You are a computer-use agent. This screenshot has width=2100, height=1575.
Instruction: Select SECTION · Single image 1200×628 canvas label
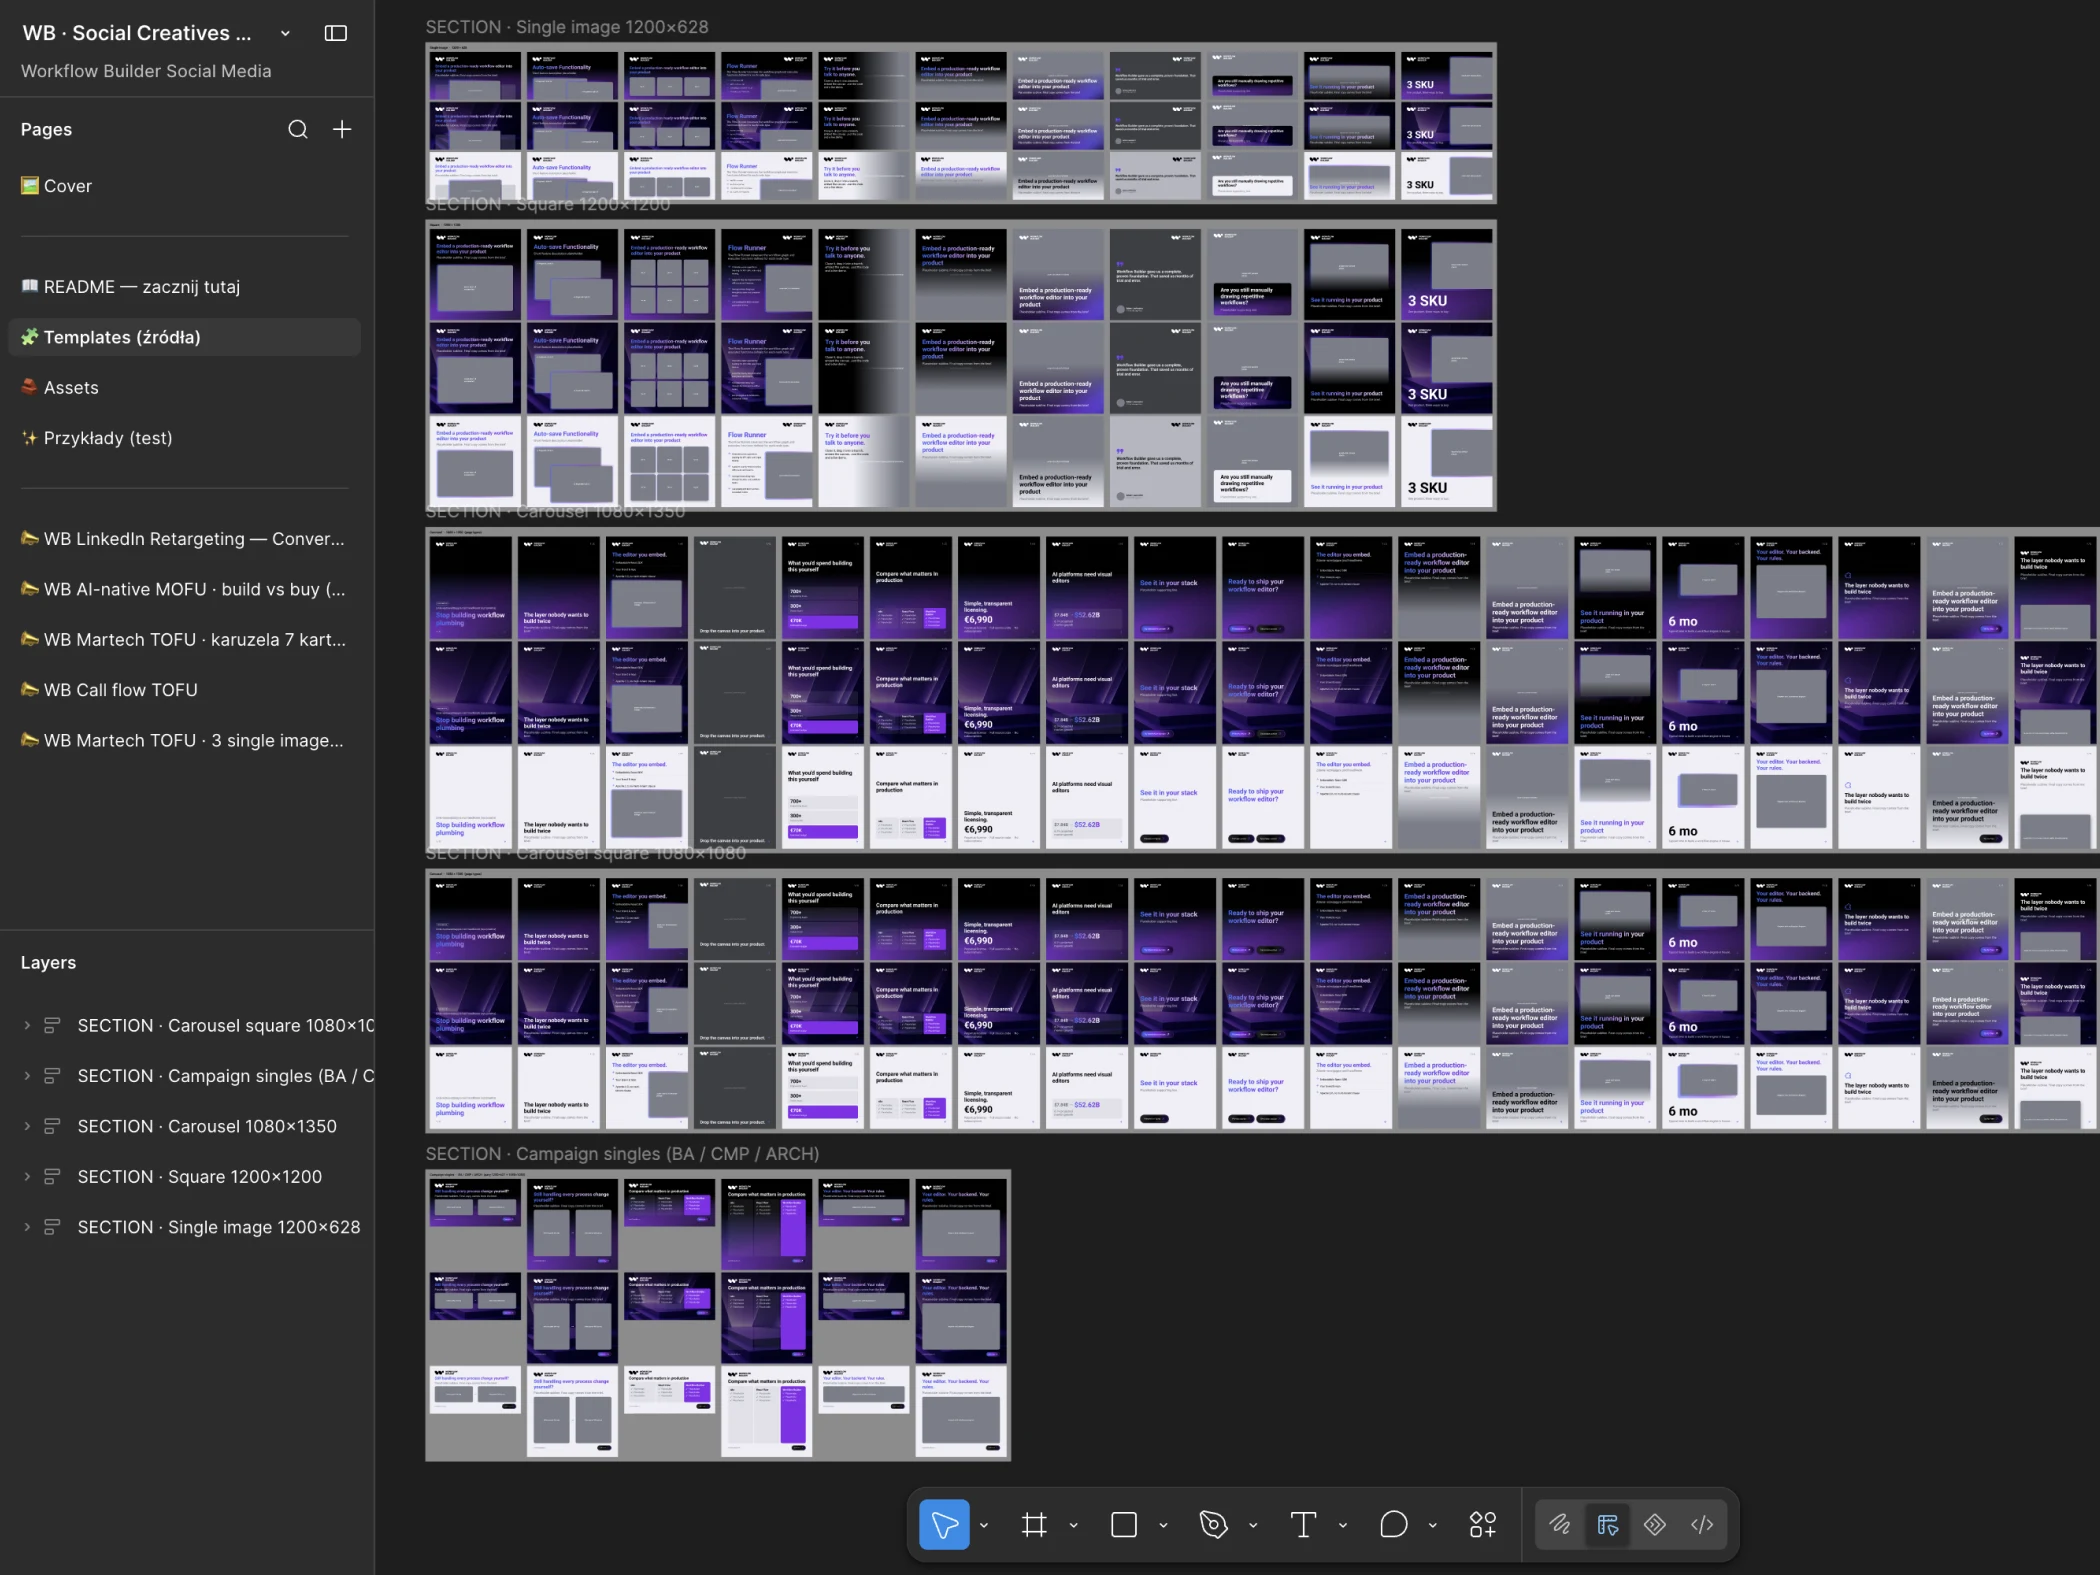[567, 27]
